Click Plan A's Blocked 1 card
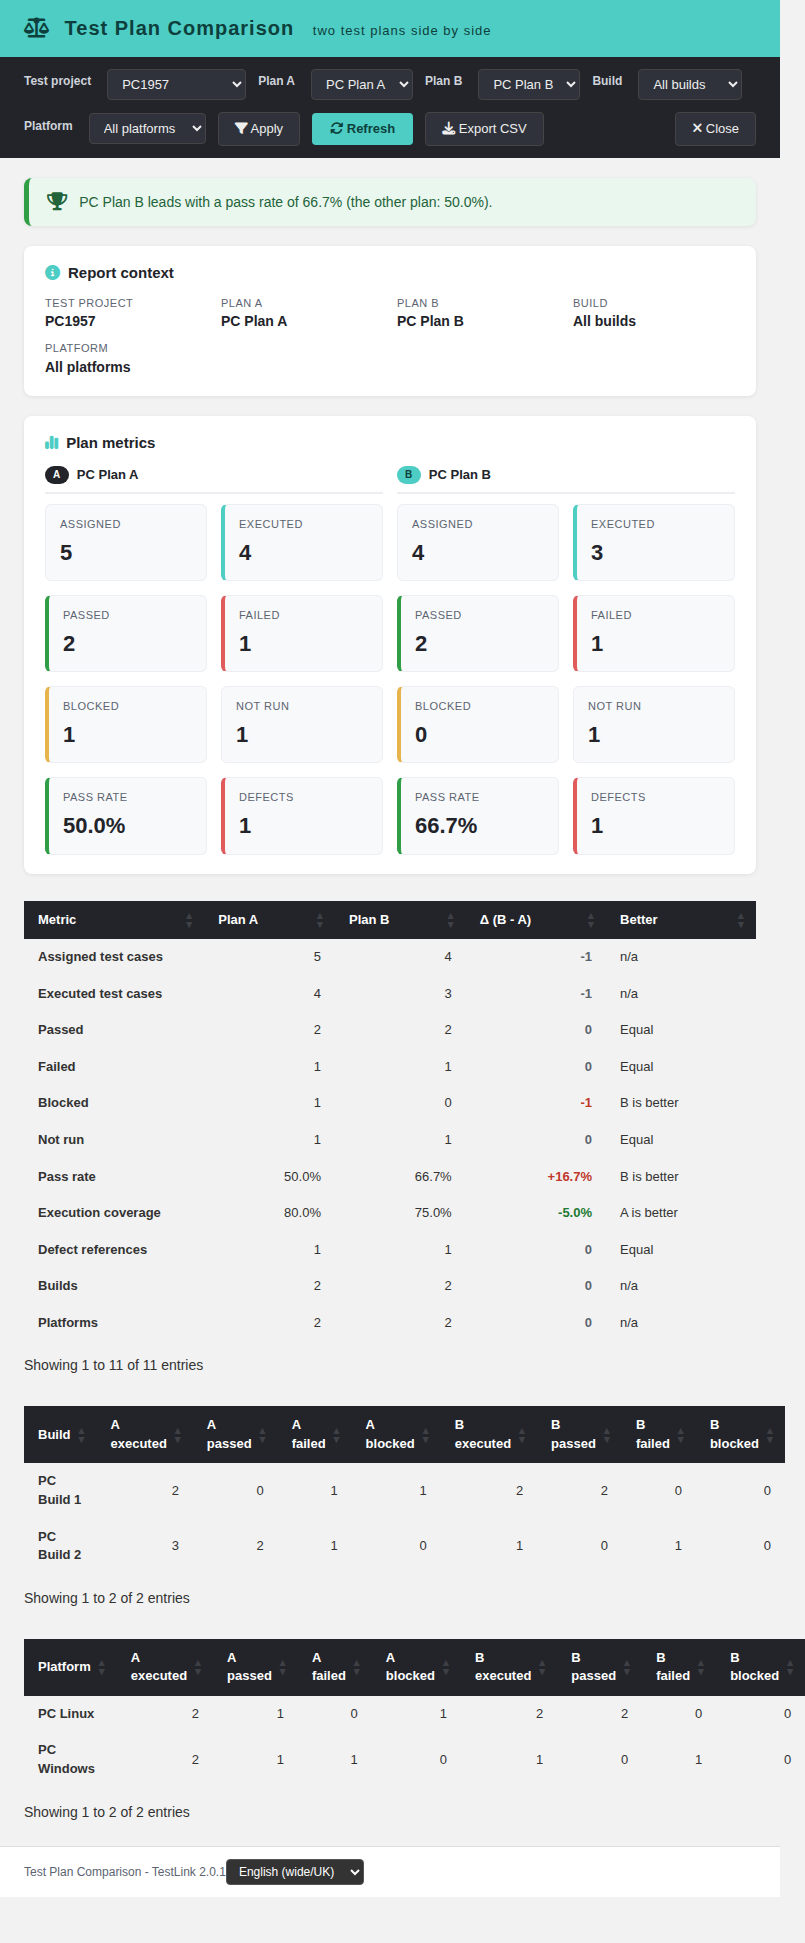Screen dimensions: 805x1943 click(126, 724)
